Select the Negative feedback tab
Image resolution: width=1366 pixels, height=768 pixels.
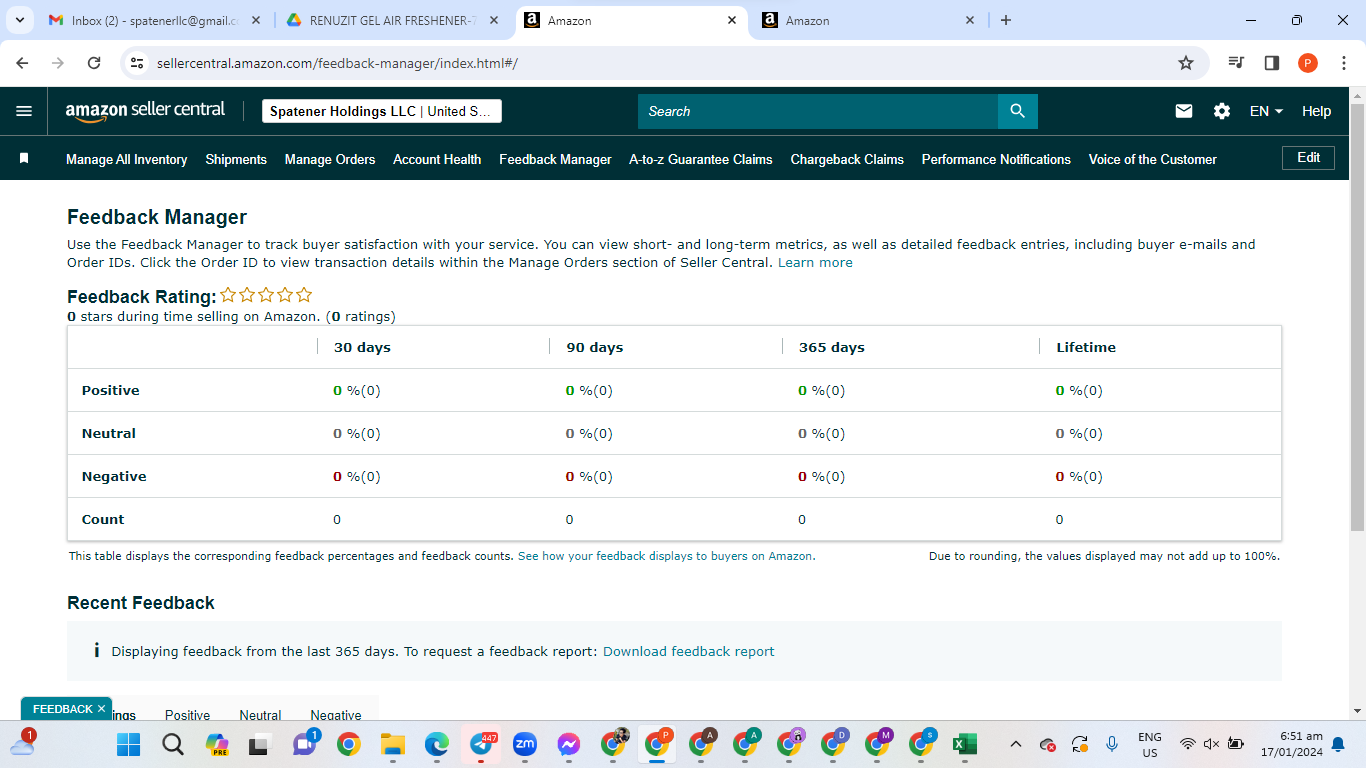pyautogui.click(x=336, y=715)
